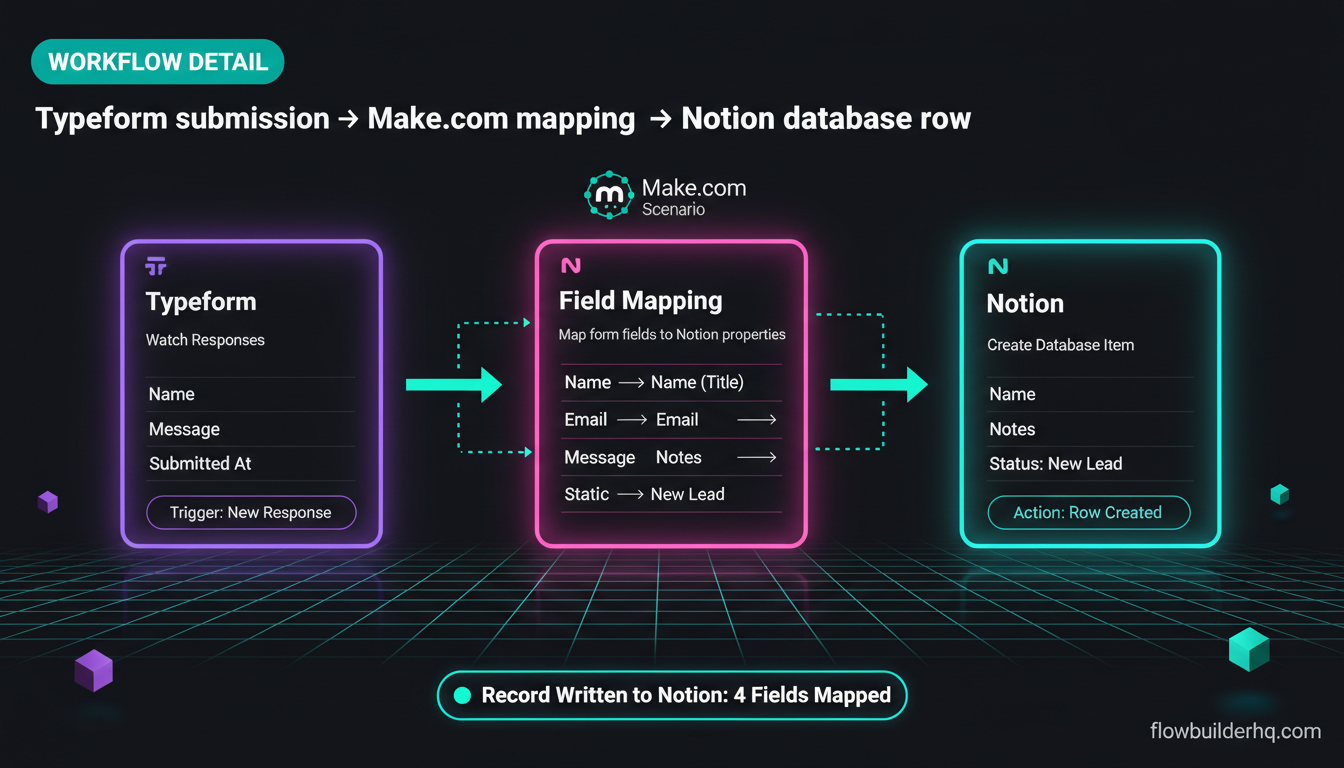Select the Message row in Typeform card
Viewport: 1344px width, 768px height.
250,429
